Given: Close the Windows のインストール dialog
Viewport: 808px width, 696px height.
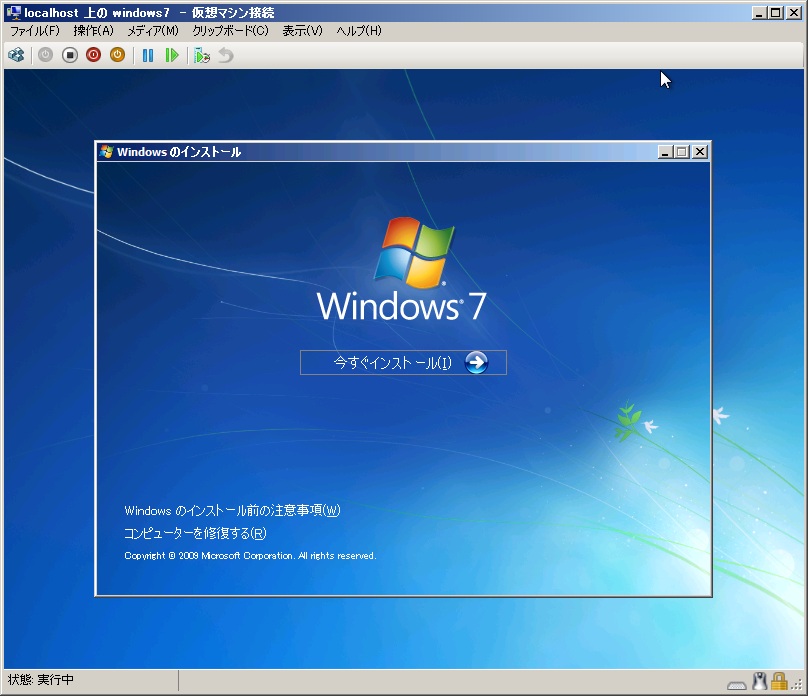Looking at the screenshot, I should tap(700, 152).
